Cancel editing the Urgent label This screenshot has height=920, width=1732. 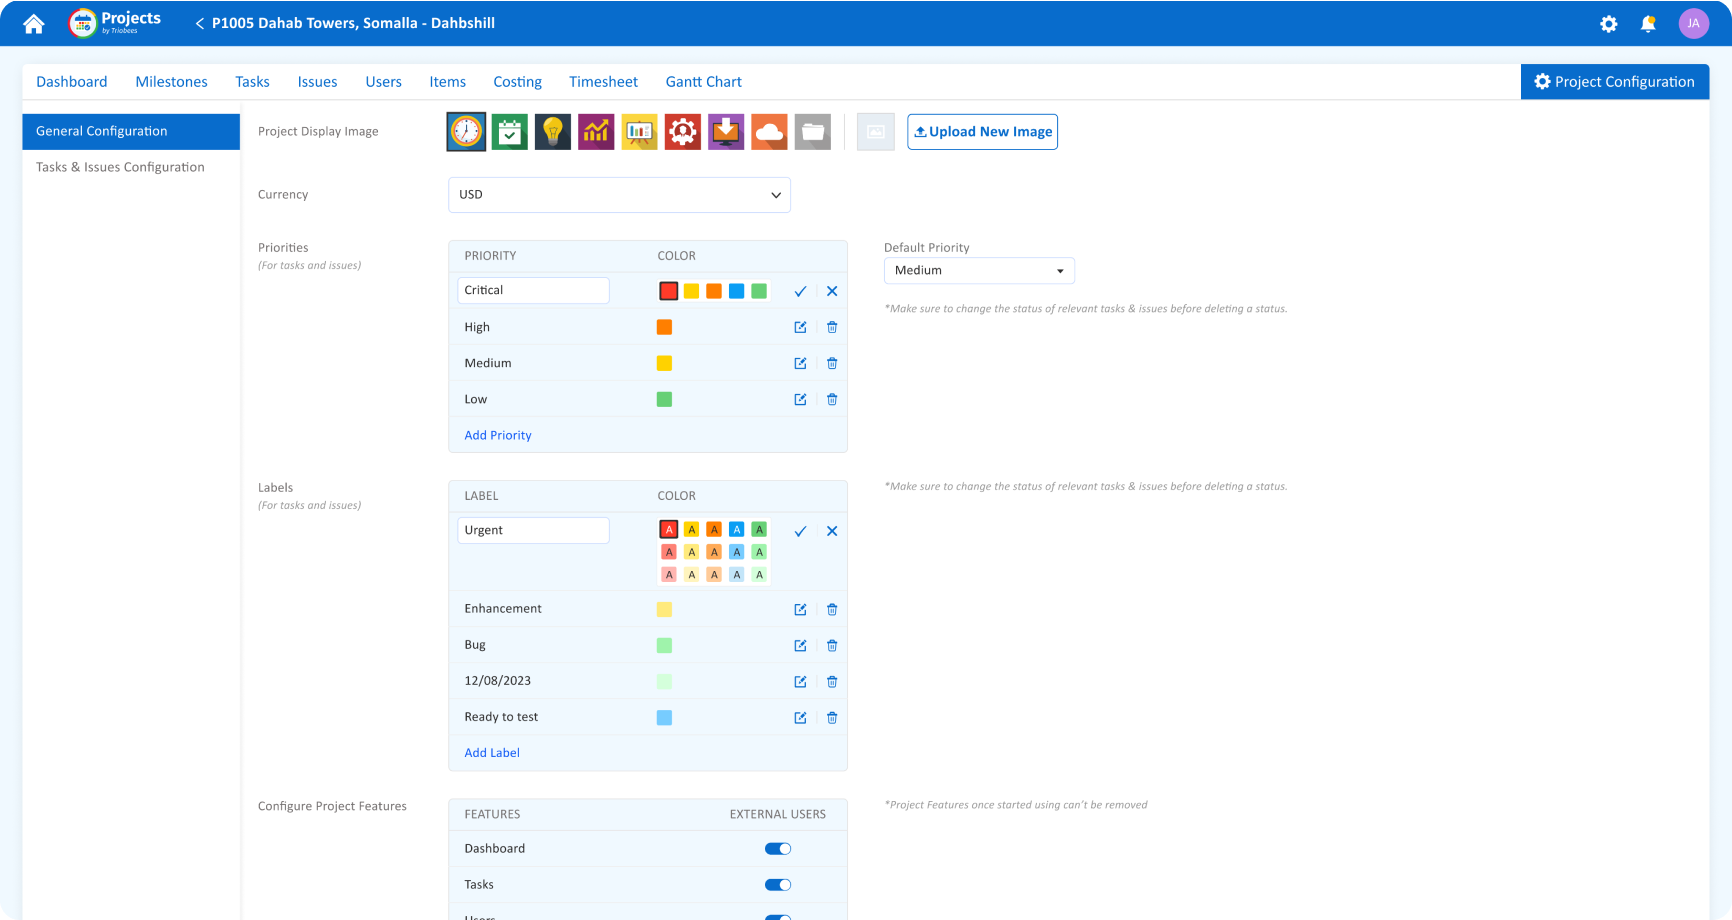pyautogui.click(x=832, y=531)
